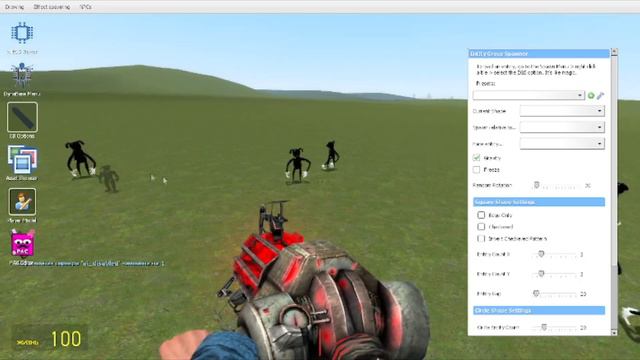Collapse the Circle Shape Settings section
640x360 pixels.
click(x=539, y=311)
